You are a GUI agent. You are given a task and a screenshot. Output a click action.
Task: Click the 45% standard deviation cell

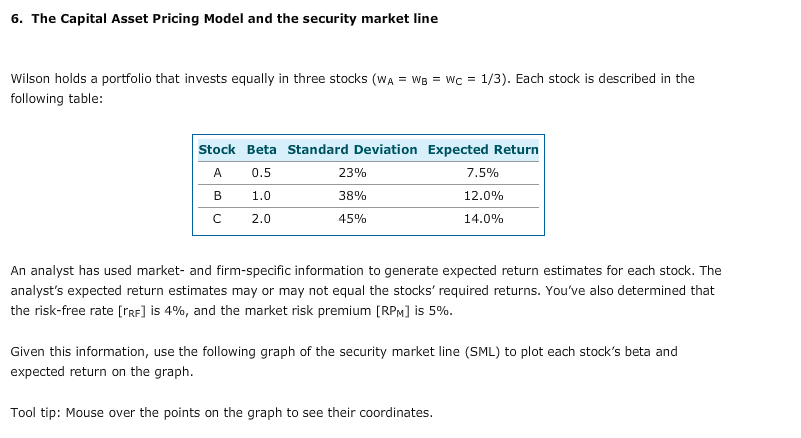352,219
